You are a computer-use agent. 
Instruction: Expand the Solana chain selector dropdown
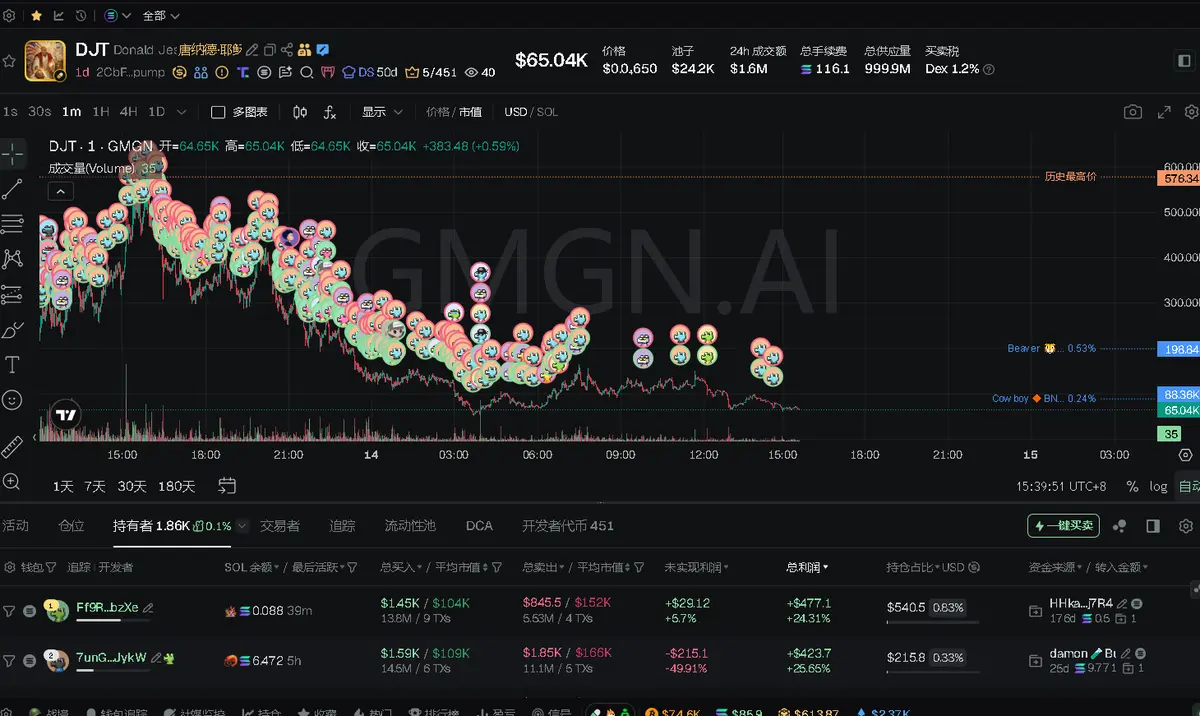pyautogui.click(x=116, y=16)
